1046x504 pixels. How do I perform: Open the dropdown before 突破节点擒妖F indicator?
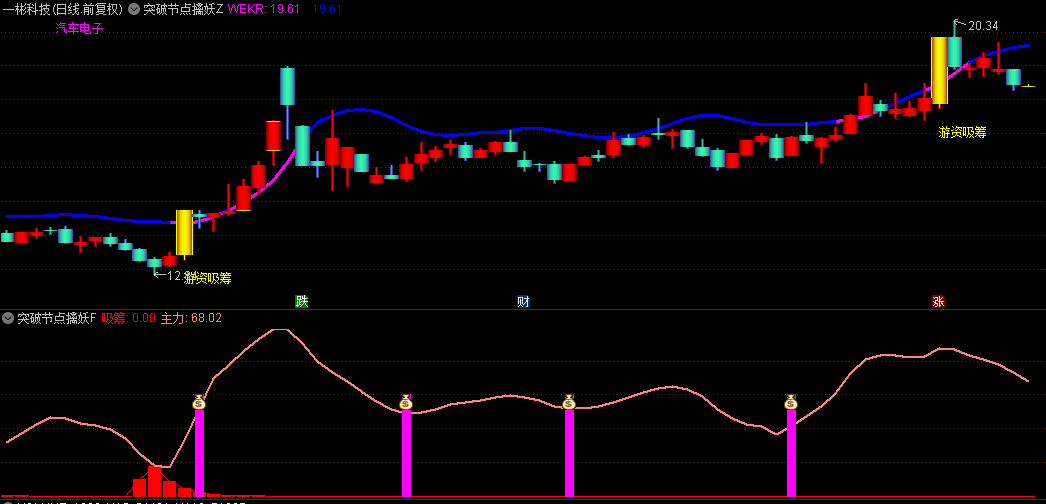[8, 318]
